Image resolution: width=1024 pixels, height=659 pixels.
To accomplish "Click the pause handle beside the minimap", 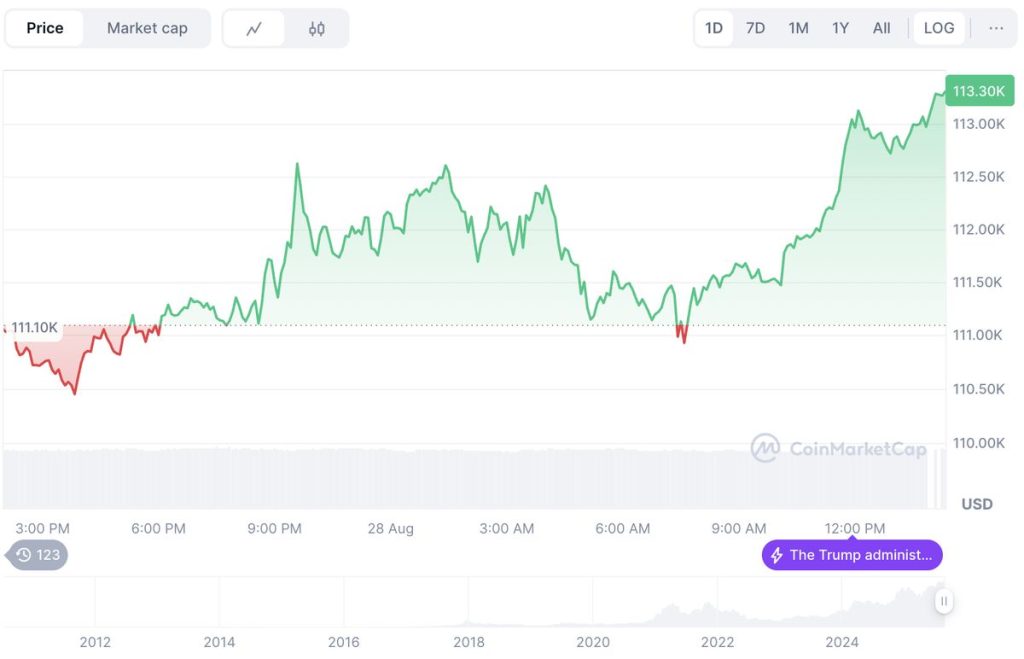I will (x=943, y=601).
